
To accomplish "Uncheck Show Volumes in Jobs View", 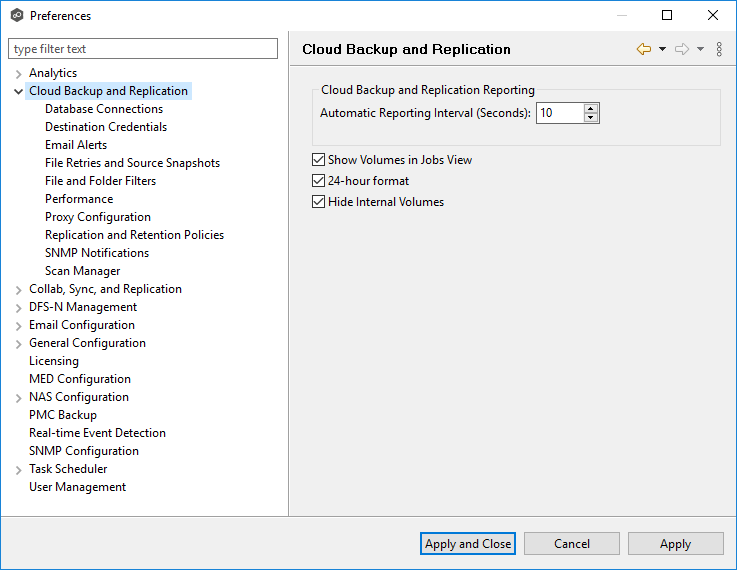I will point(319,160).
